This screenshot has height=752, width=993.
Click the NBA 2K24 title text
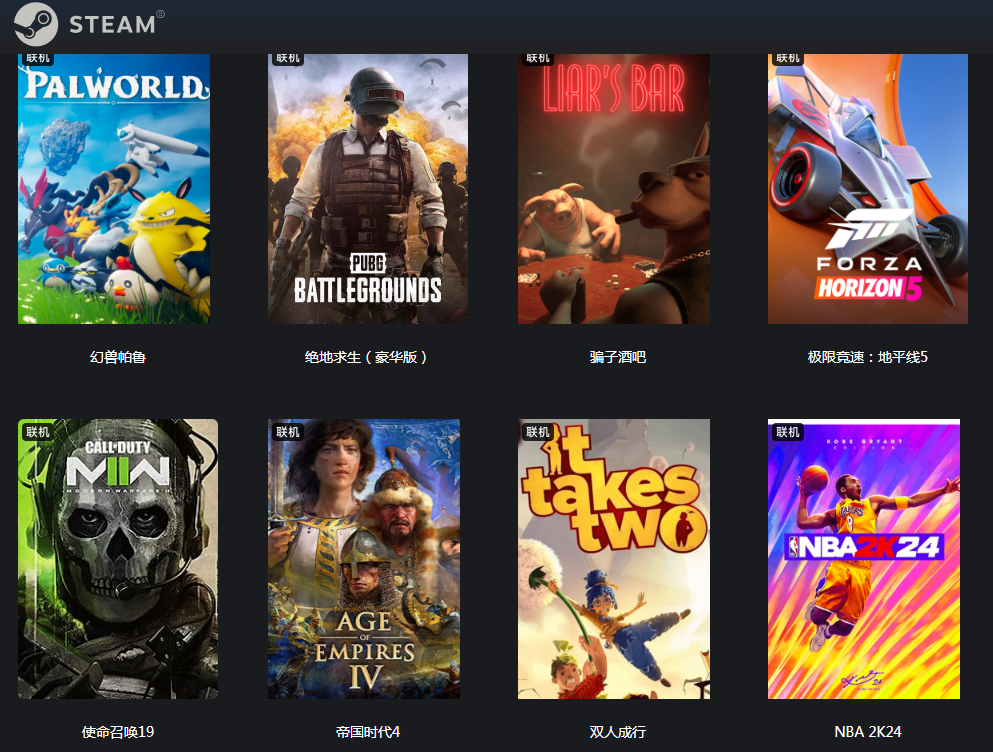pyautogui.click(x=868, y=732)
